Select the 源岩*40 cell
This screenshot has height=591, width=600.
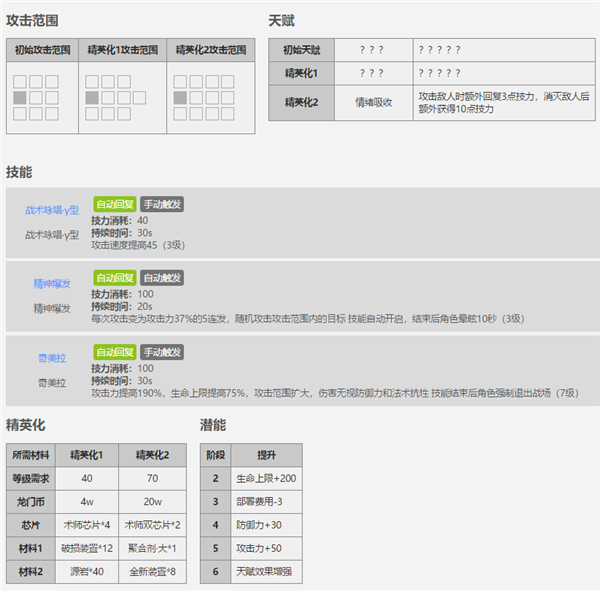pyautogui.click(x=87, y=572)
